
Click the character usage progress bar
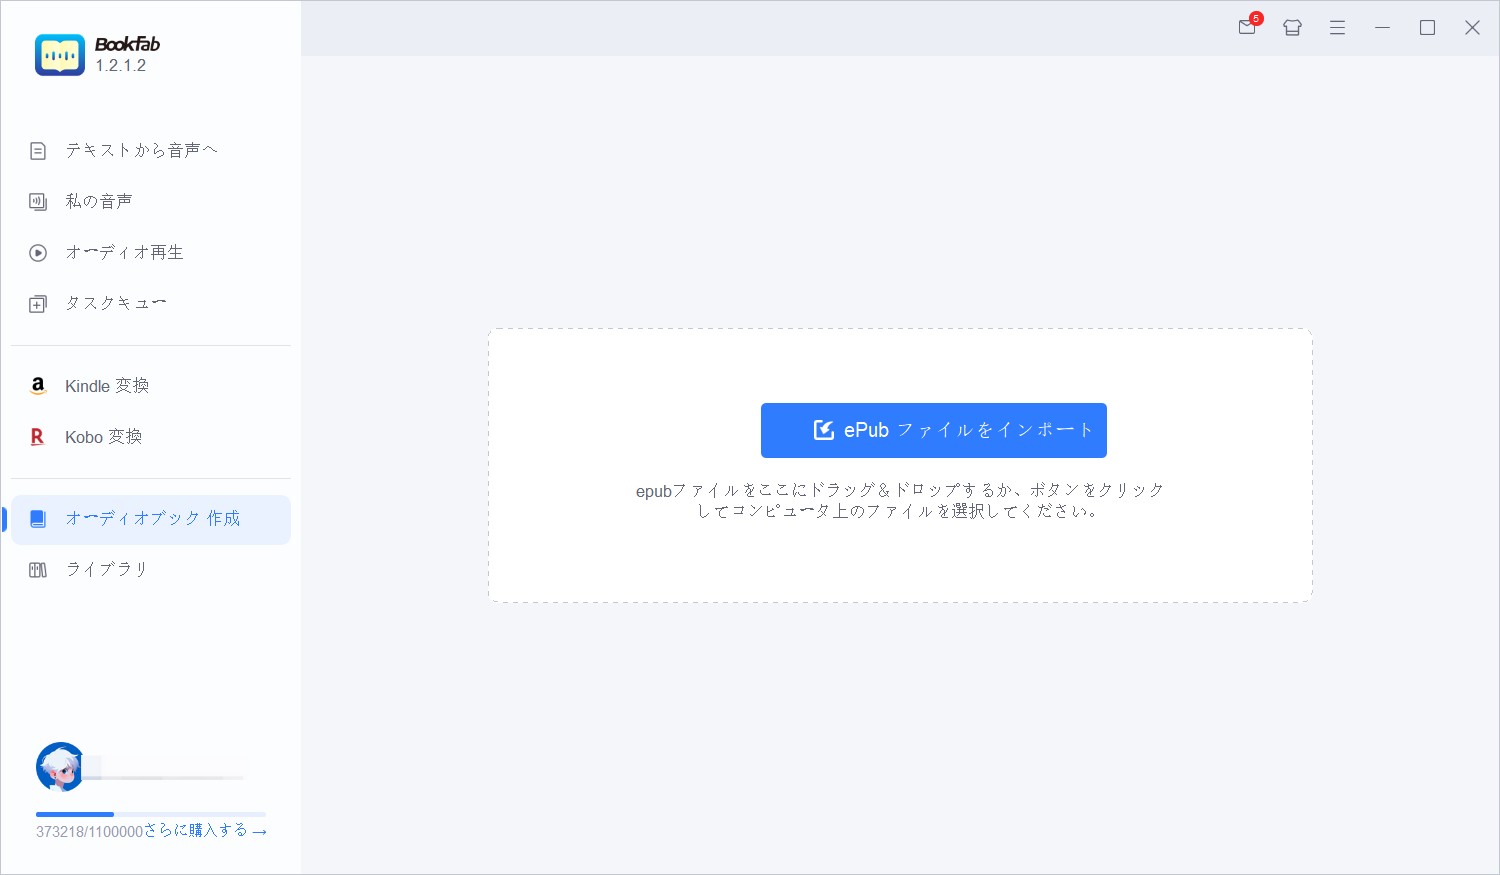tap(151, 814)
